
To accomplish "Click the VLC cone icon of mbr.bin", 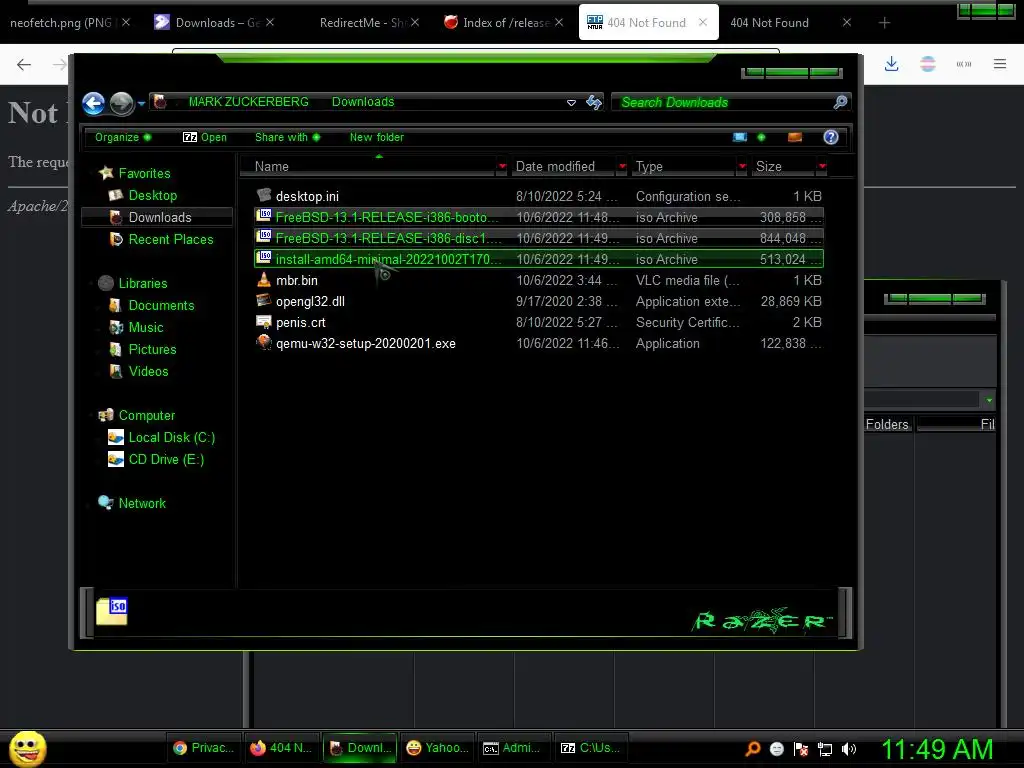I will click(x=264, y=280).
